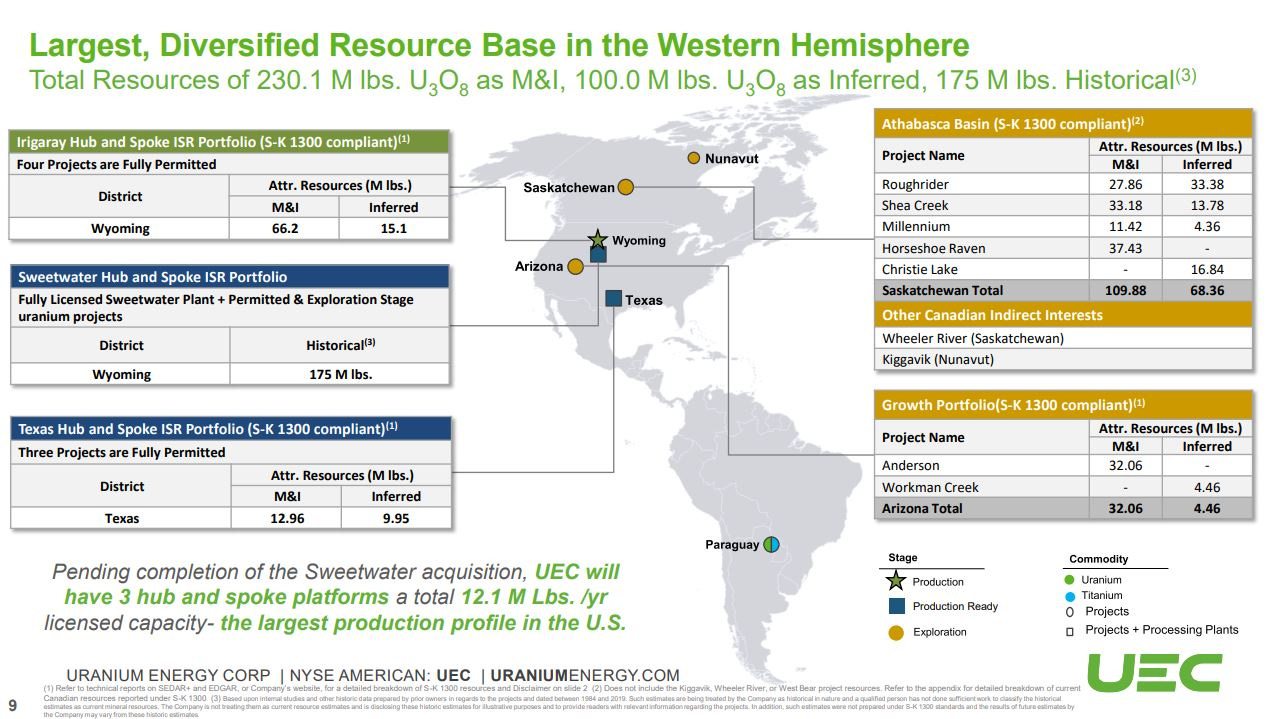Click the green Uranium dot in legend

[x=1070, y=580]
